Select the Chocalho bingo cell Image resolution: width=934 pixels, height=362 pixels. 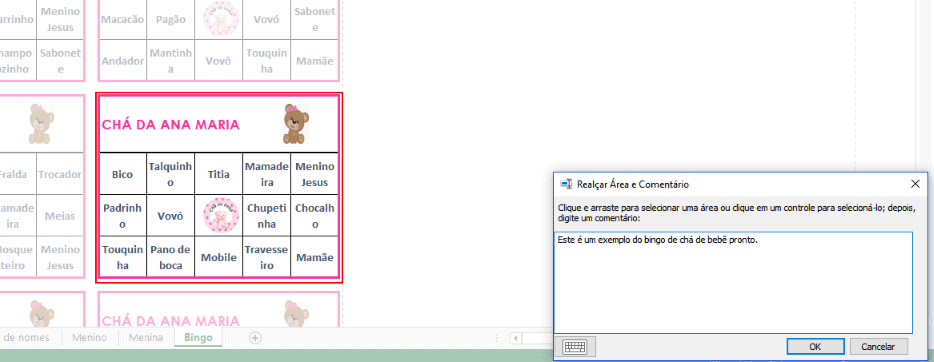tap(315, 216)
